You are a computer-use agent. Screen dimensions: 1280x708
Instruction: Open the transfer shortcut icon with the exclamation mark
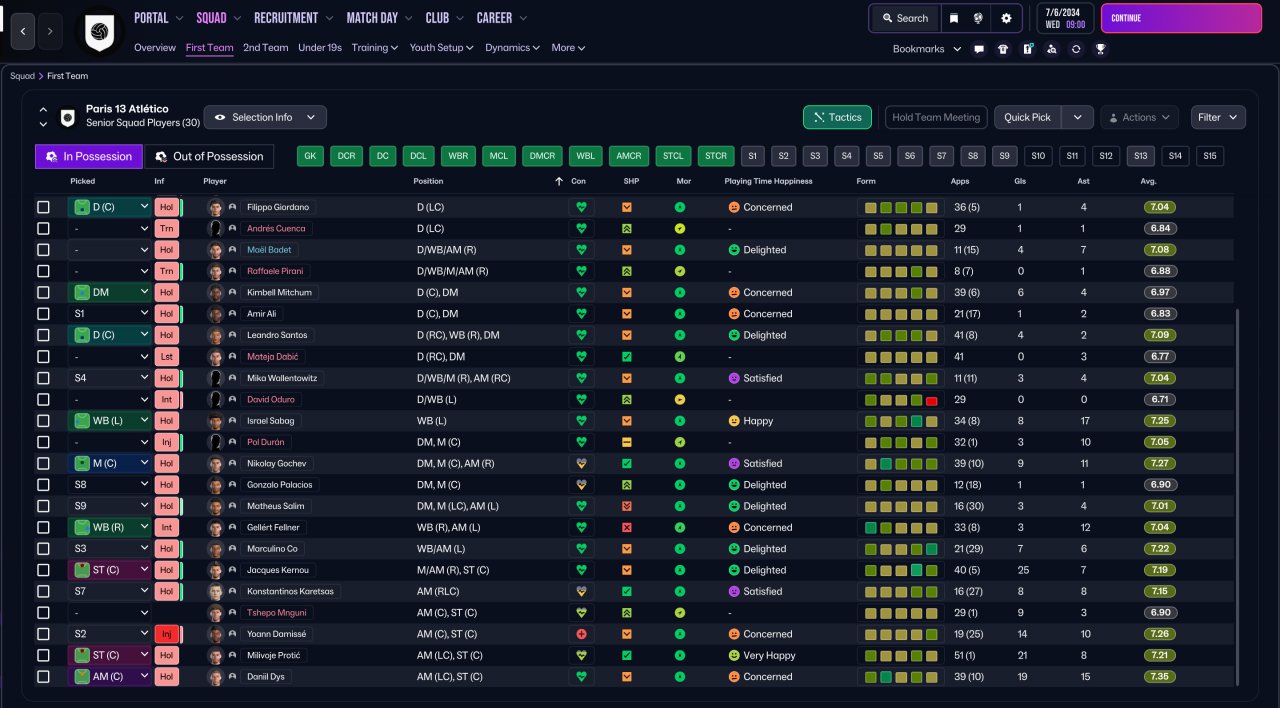coord(1027,48)
